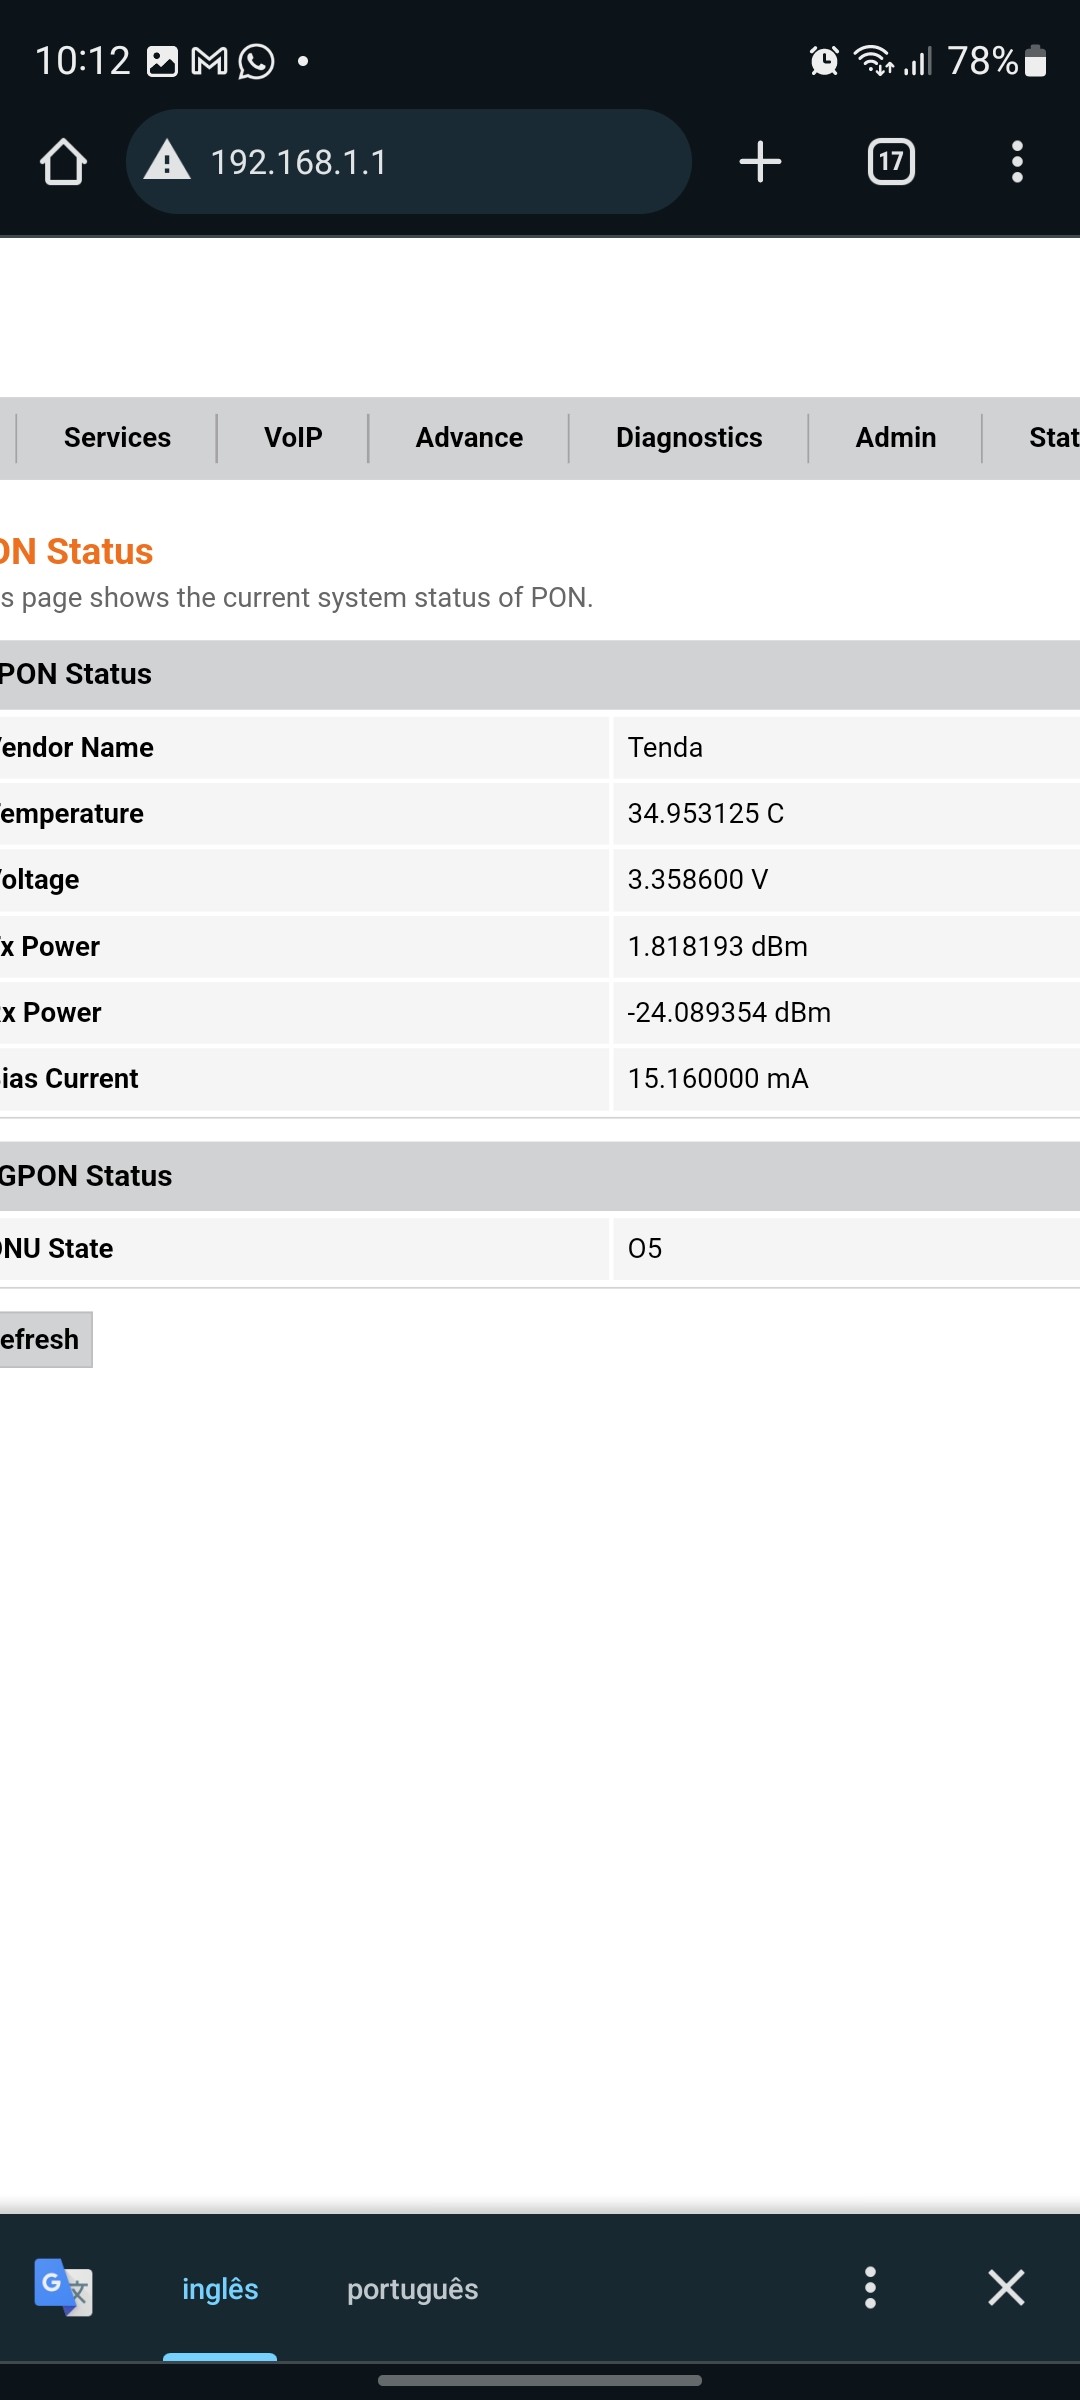
Task: Open translate bar options menu
Action: tap(870, 2287)
